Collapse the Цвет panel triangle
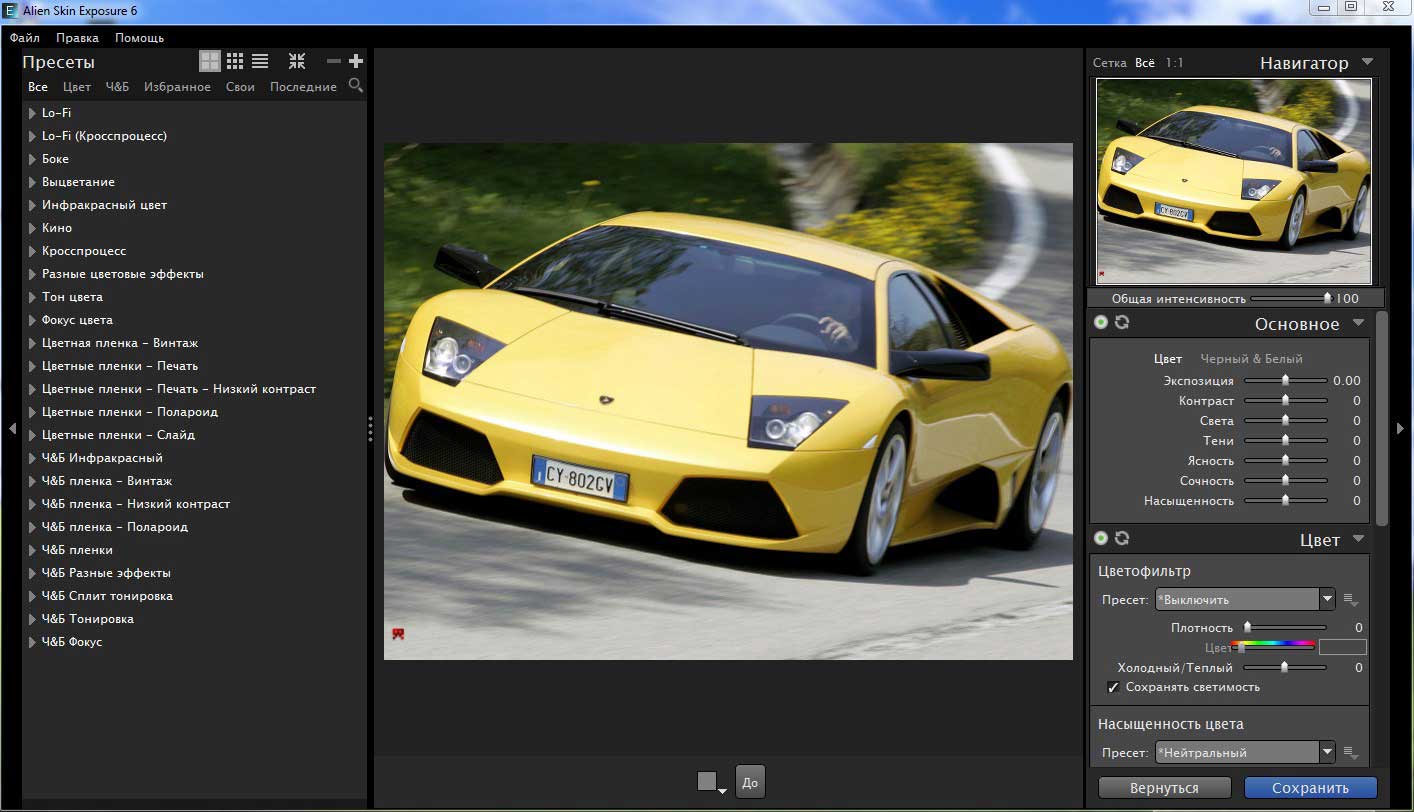This screenshot has height=812, width=1414. [1358, 539]
